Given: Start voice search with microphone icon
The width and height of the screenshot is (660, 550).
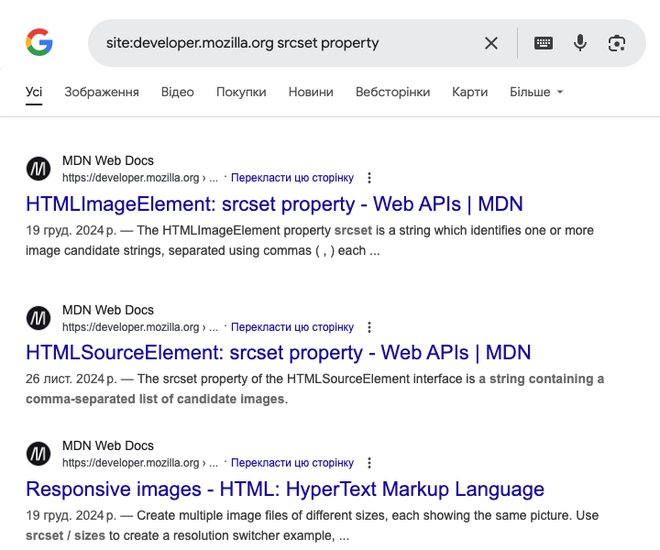Looking at the screenshot, I should click(x=580, y=43).
